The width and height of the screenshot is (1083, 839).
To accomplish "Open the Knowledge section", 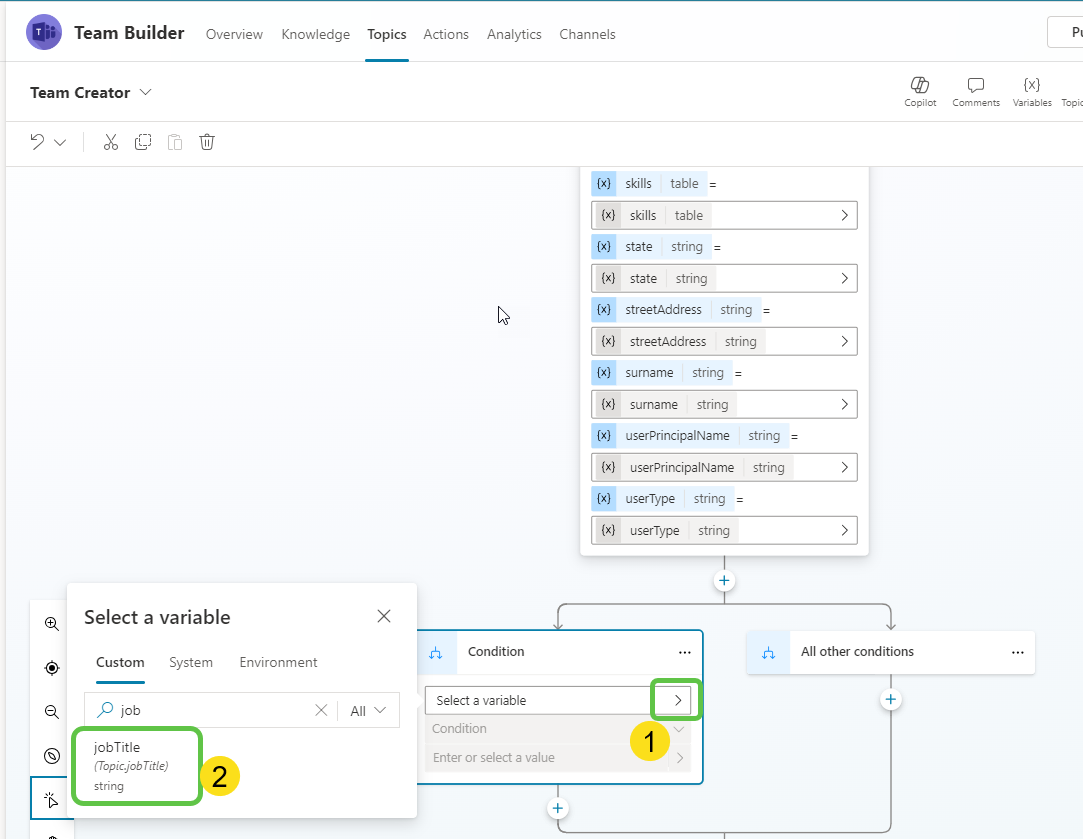I will click(x=315, y=34).
